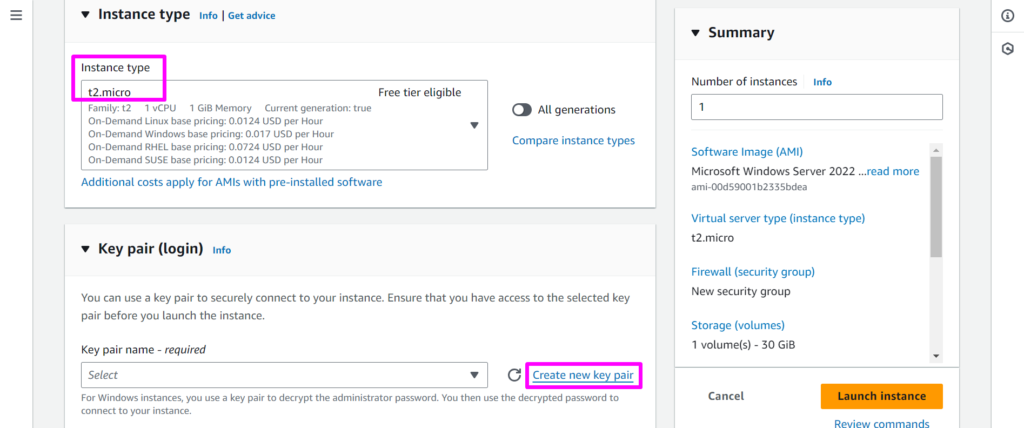Collapse the Key pair (login) section
This screenshot has width=1024, height=428.
[x=84, y=249]
